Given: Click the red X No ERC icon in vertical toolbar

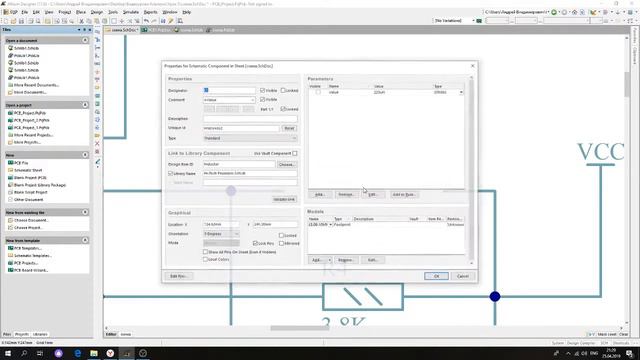Looking at the screenshot, I should click(x=97, y=143).
